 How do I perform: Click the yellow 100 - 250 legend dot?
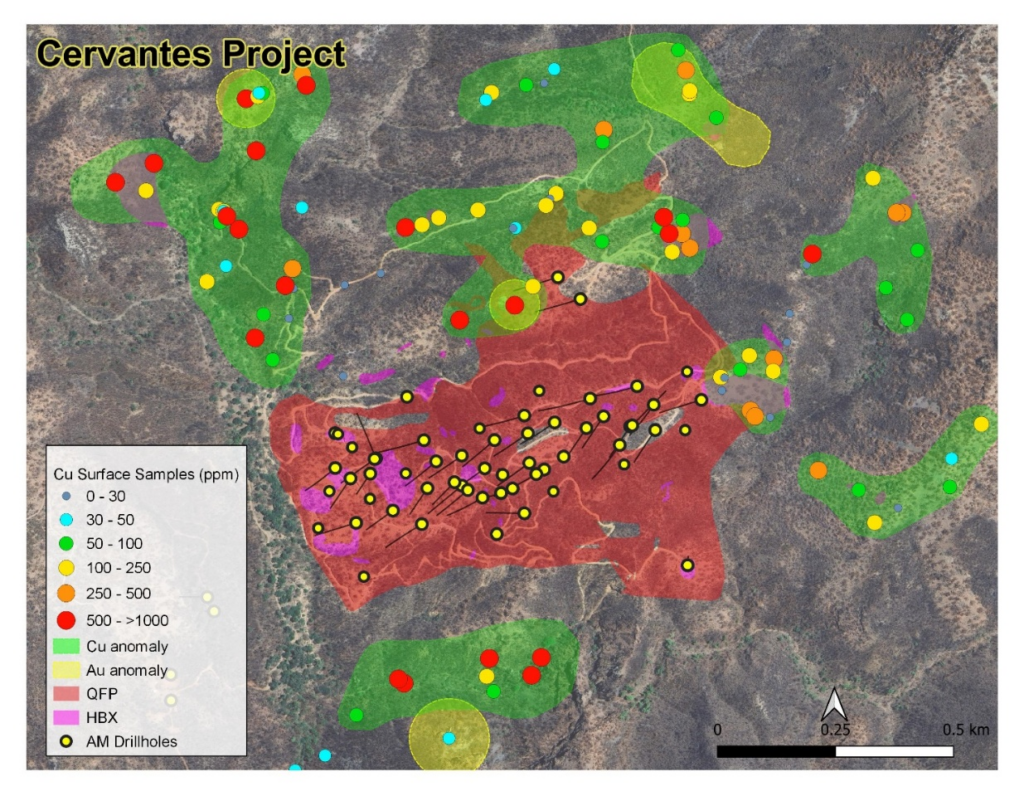point(67,568)
